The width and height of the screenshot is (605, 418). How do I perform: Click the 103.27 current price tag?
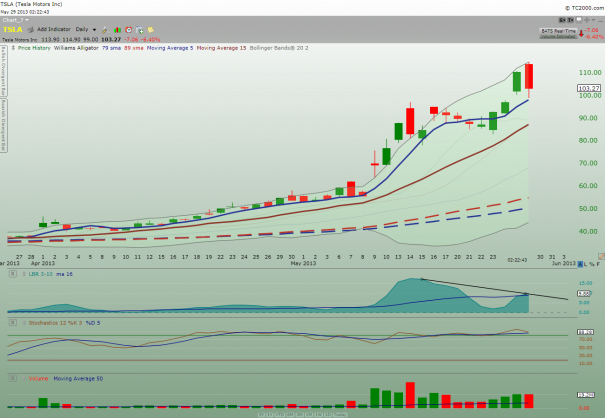[589, 88]
